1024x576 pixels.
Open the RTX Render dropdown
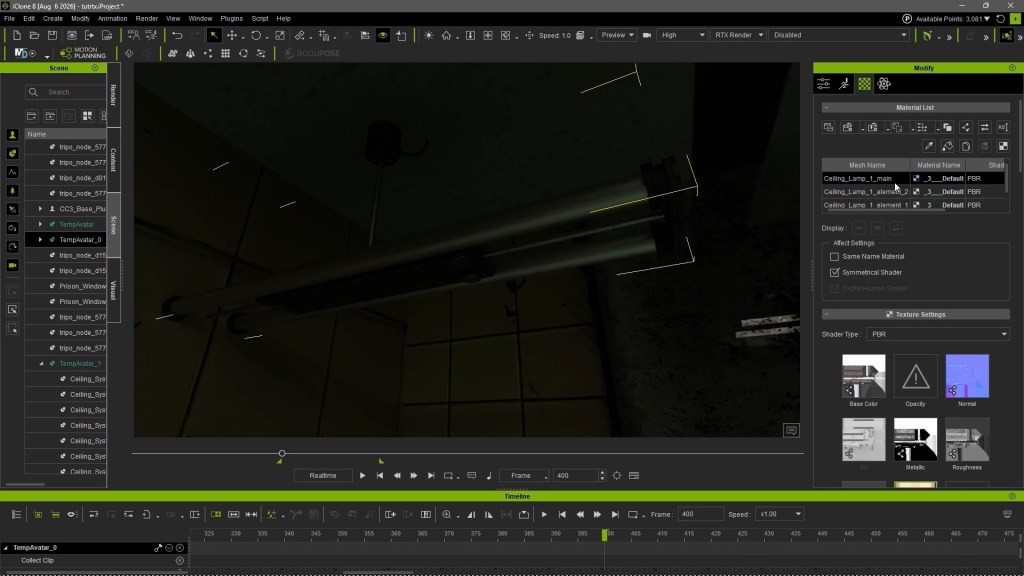pyautogui.click(x=737, y=35)
